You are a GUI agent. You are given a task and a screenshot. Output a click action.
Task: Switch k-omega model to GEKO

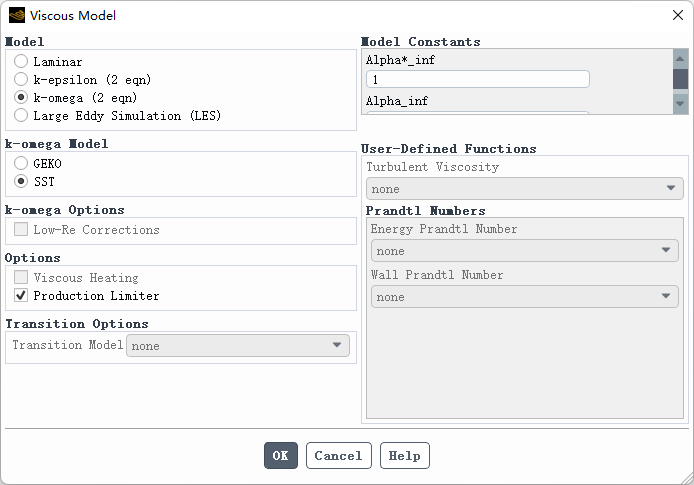point(21,164)
